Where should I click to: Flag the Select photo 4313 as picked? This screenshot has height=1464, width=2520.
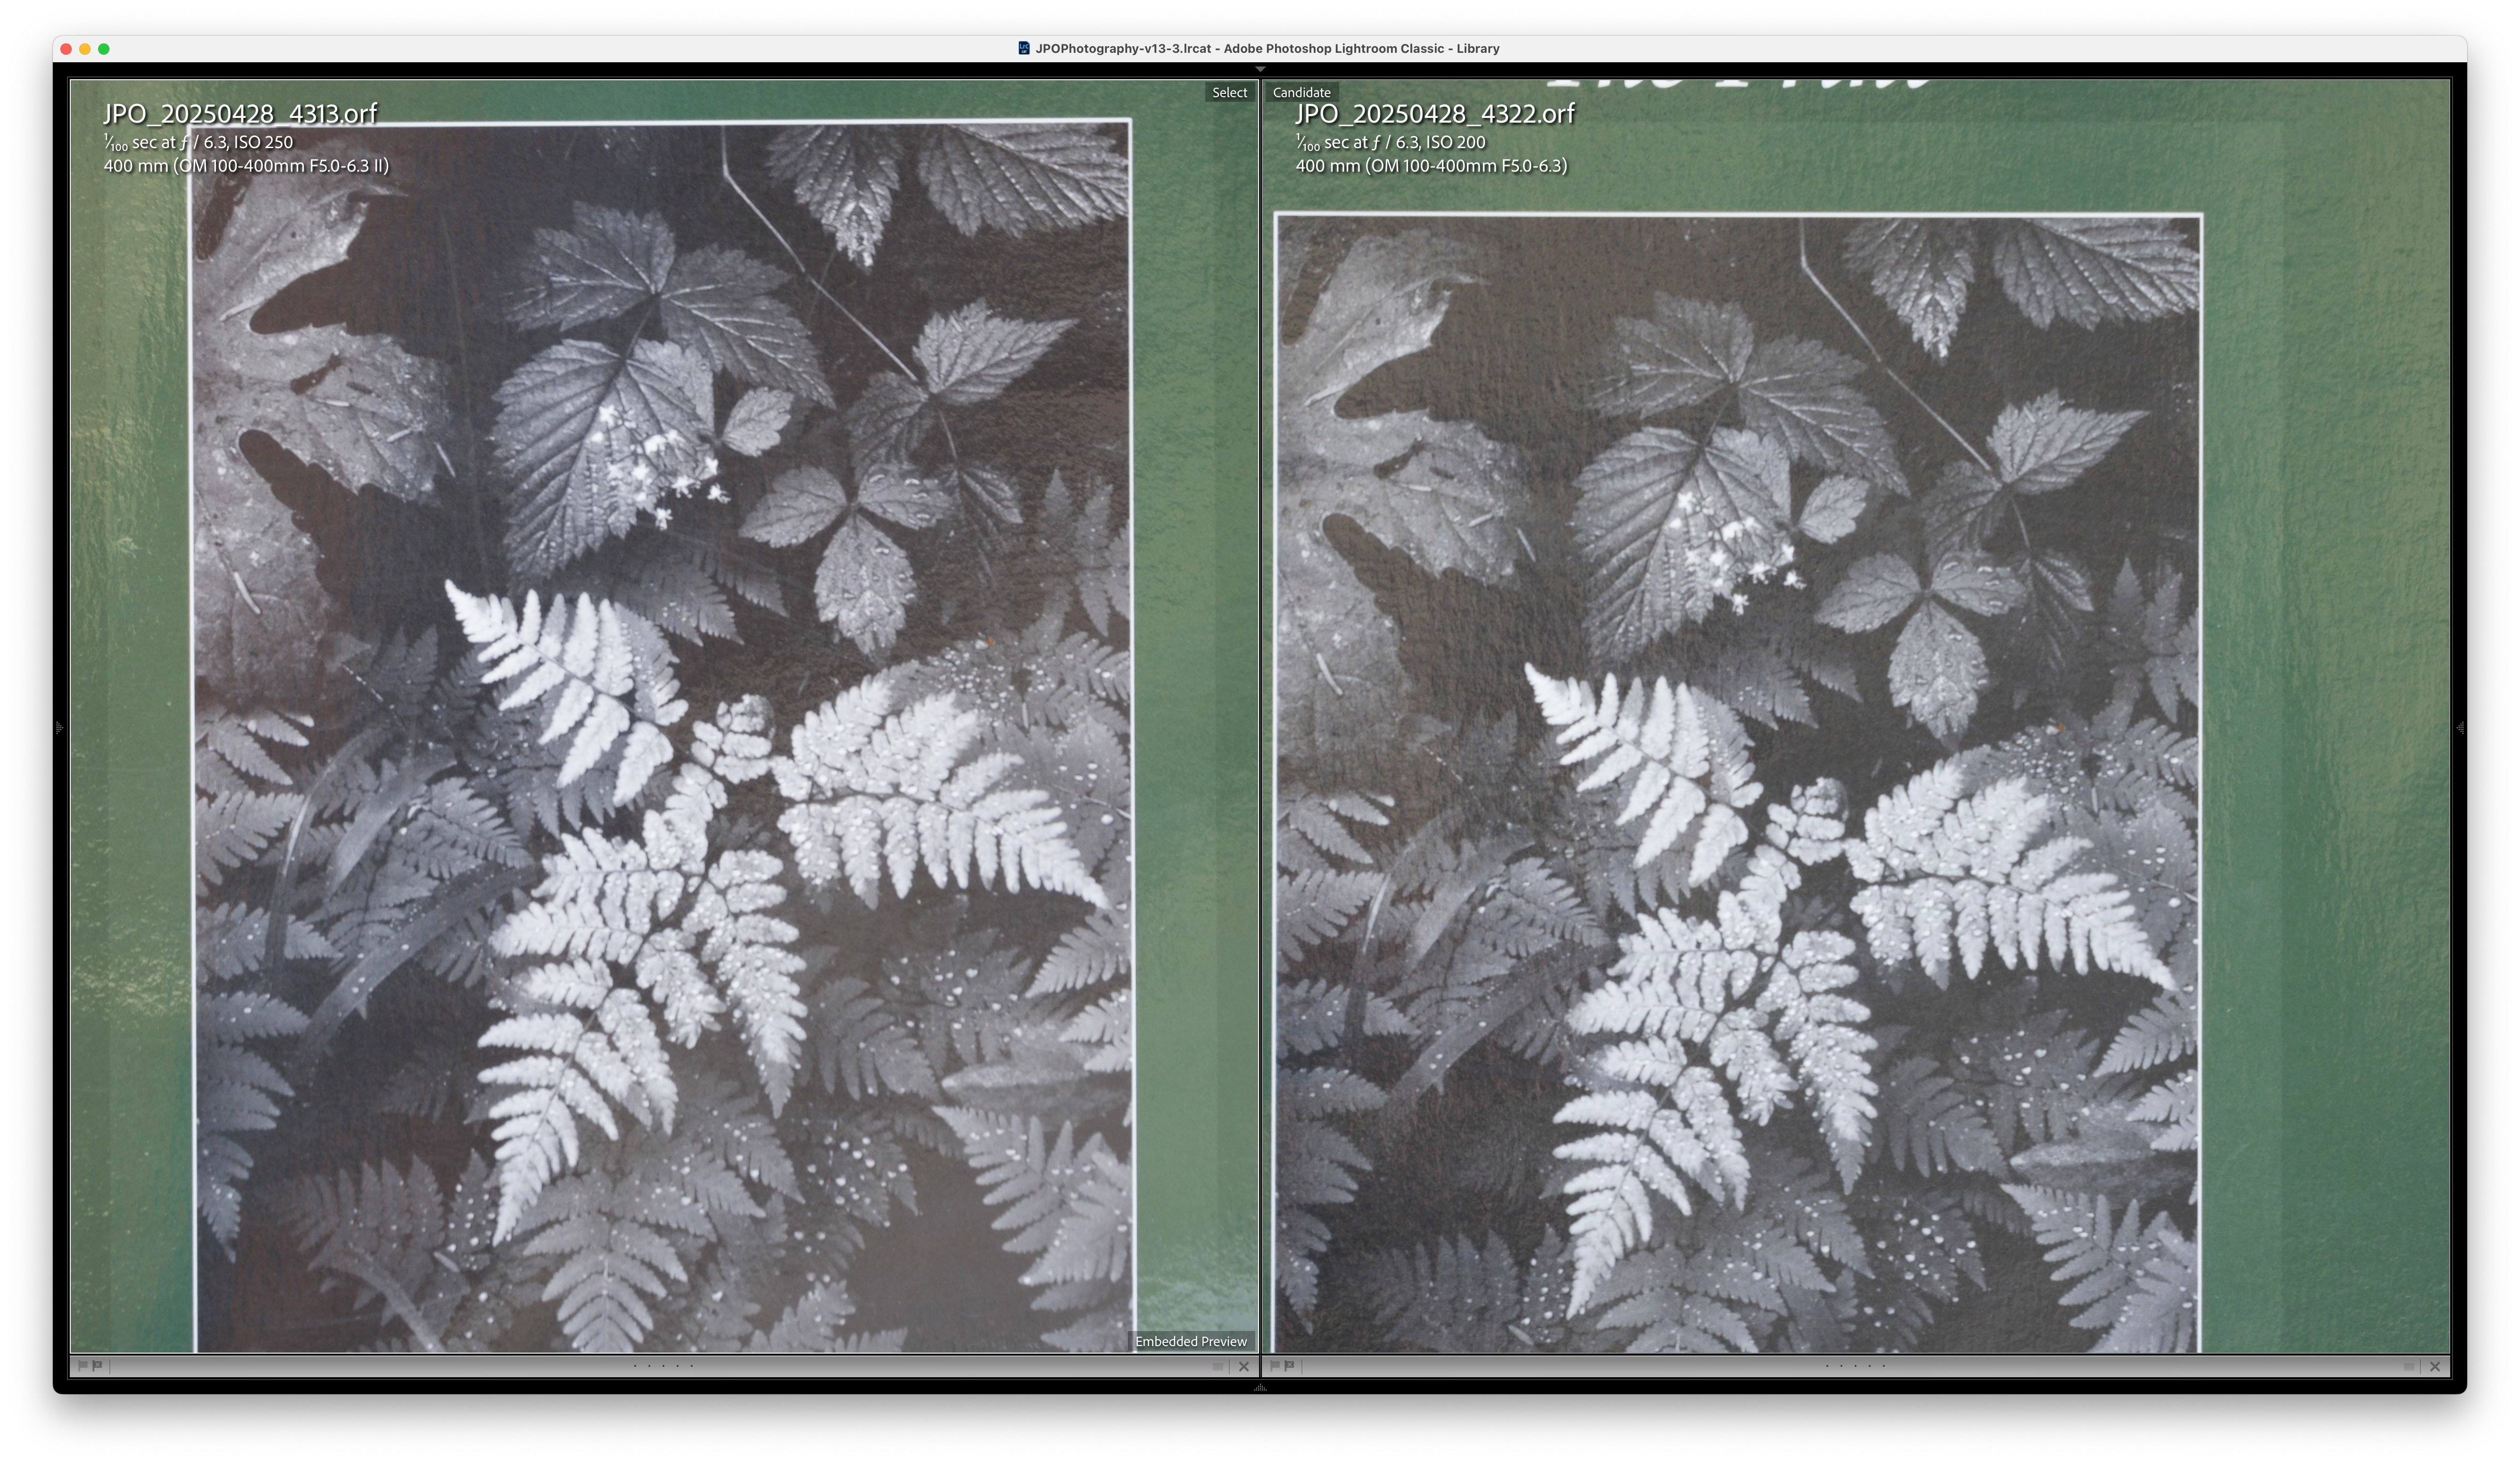point(83,1366)
